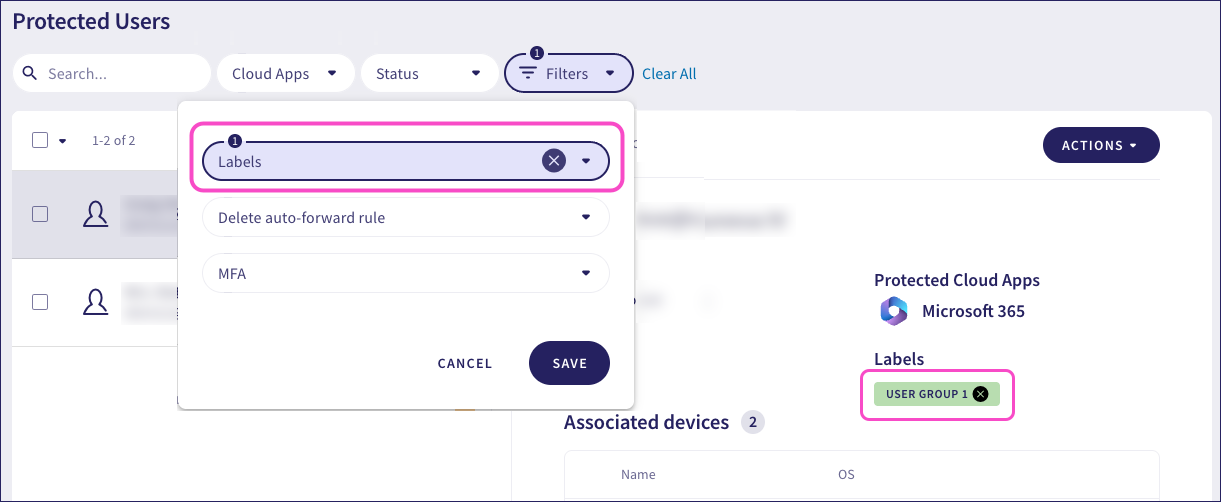Expand the MFA filter dropdown

pos(406,273)
